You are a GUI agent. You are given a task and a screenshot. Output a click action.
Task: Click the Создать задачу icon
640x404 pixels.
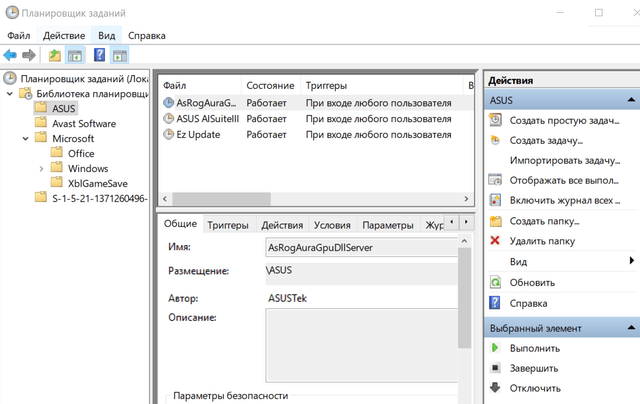[495, 140]
